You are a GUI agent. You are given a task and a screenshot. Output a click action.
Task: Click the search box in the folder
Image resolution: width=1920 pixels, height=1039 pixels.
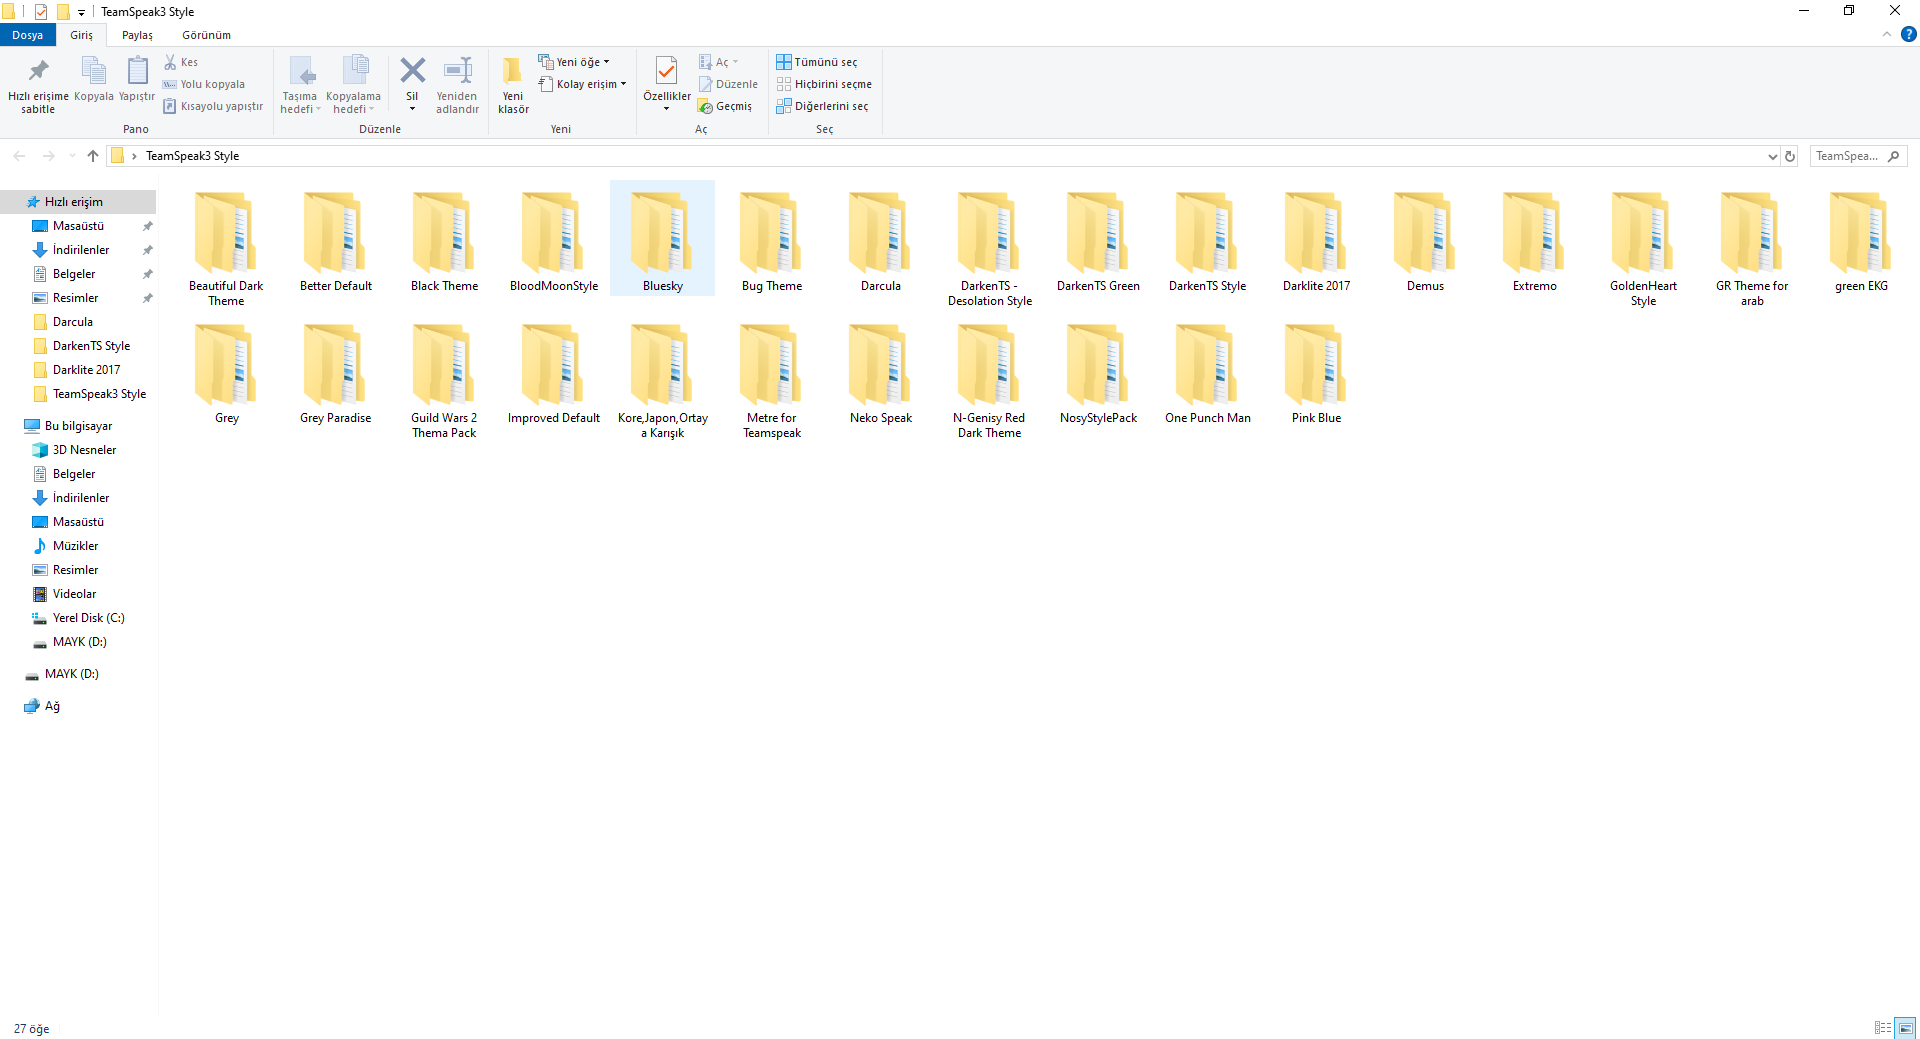[x=1858, y=156]
